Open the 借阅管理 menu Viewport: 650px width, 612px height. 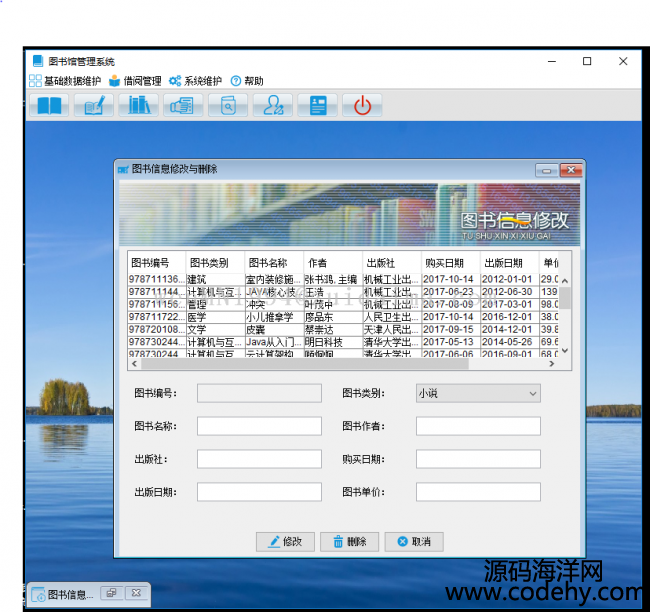(x=136, y=81)
